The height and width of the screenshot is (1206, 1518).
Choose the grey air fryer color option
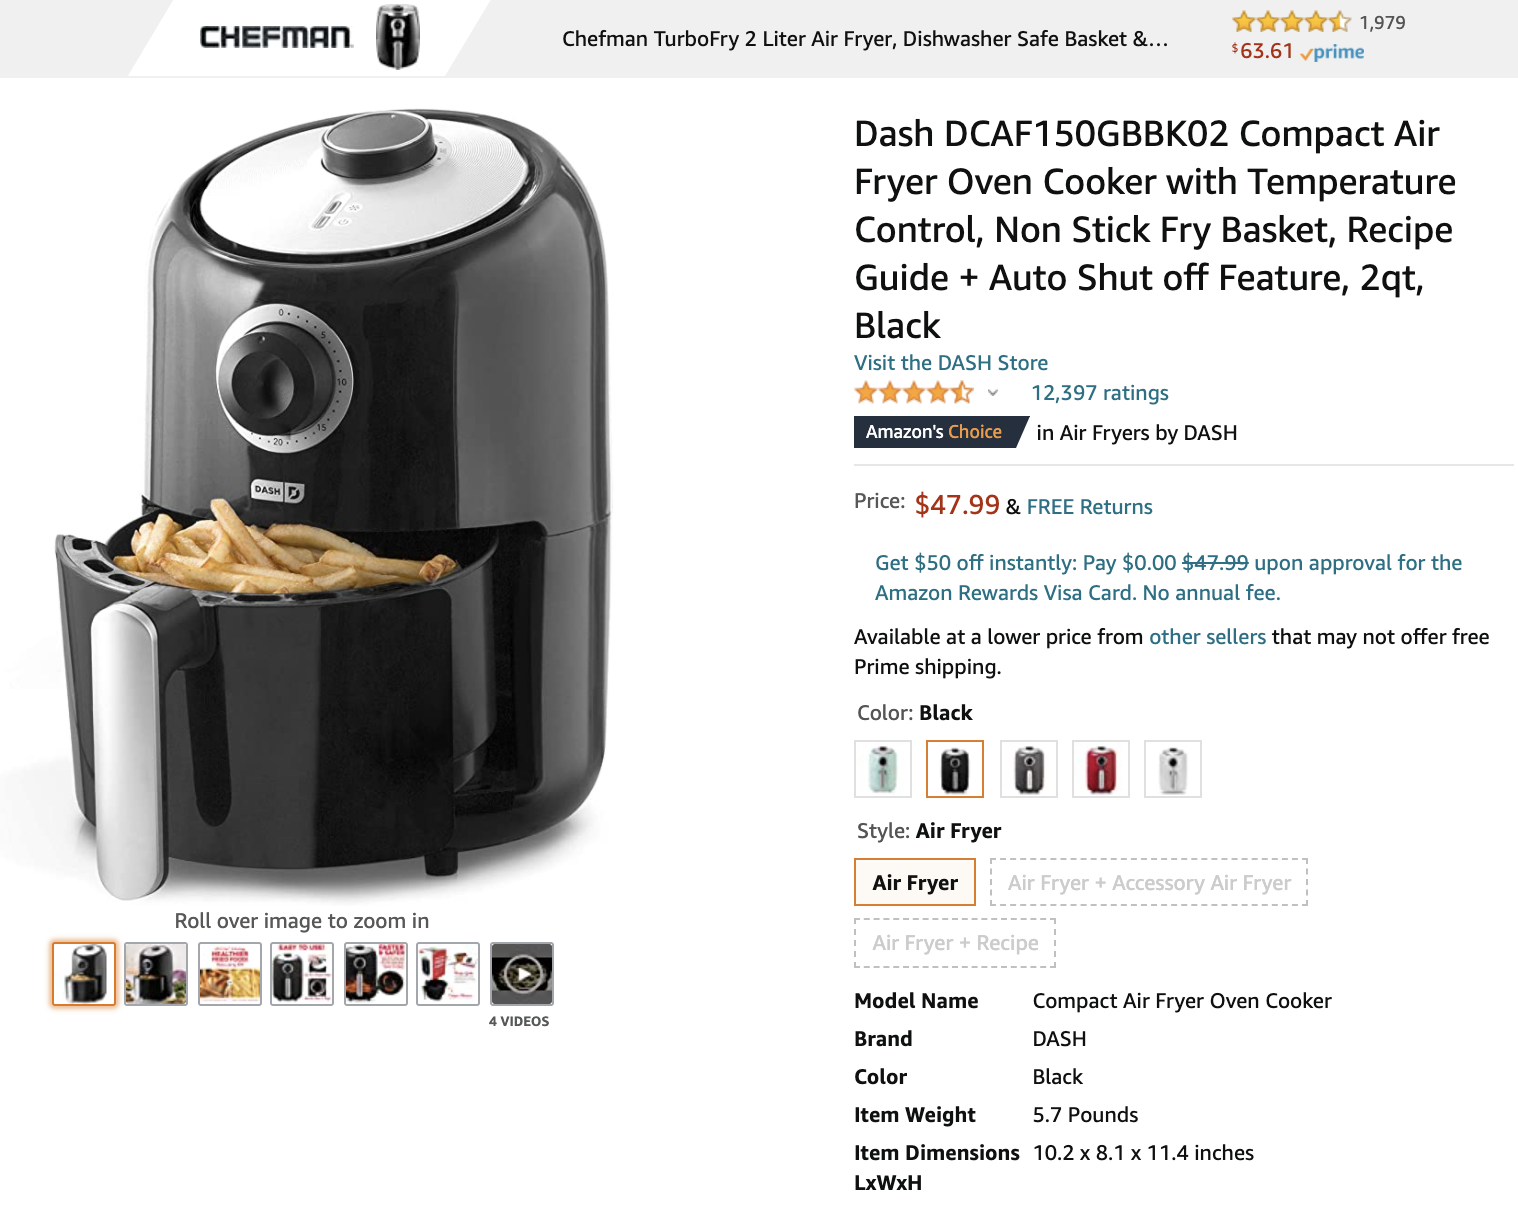click(1028, 769)
